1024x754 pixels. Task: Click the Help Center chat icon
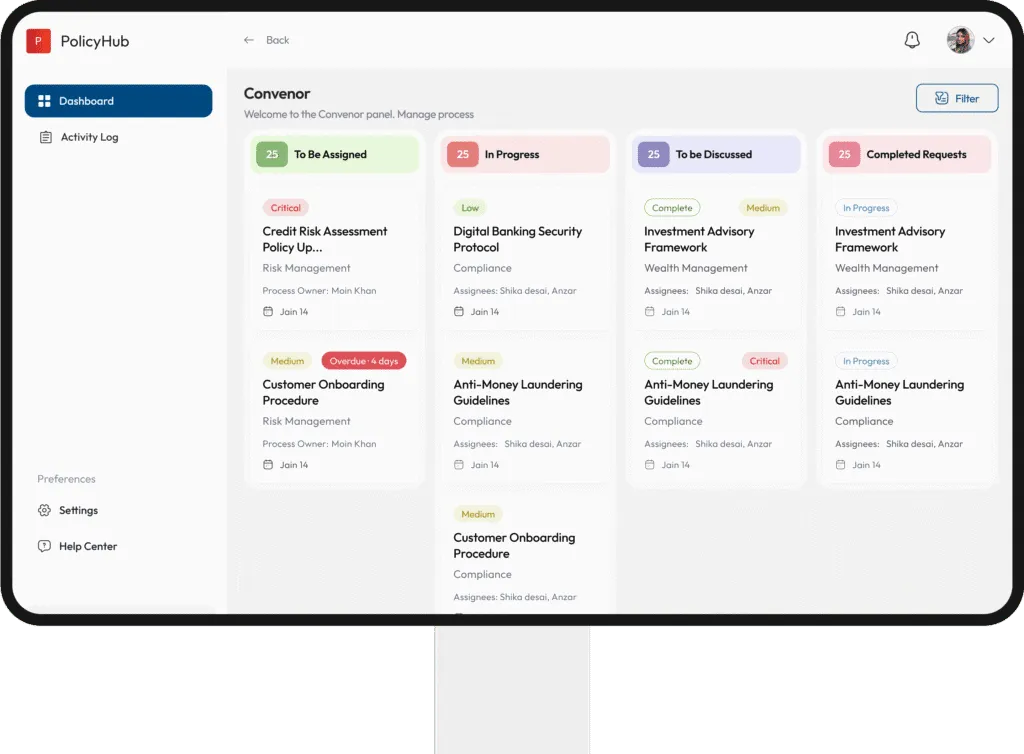pyautogui.click(x=44, y=546)
